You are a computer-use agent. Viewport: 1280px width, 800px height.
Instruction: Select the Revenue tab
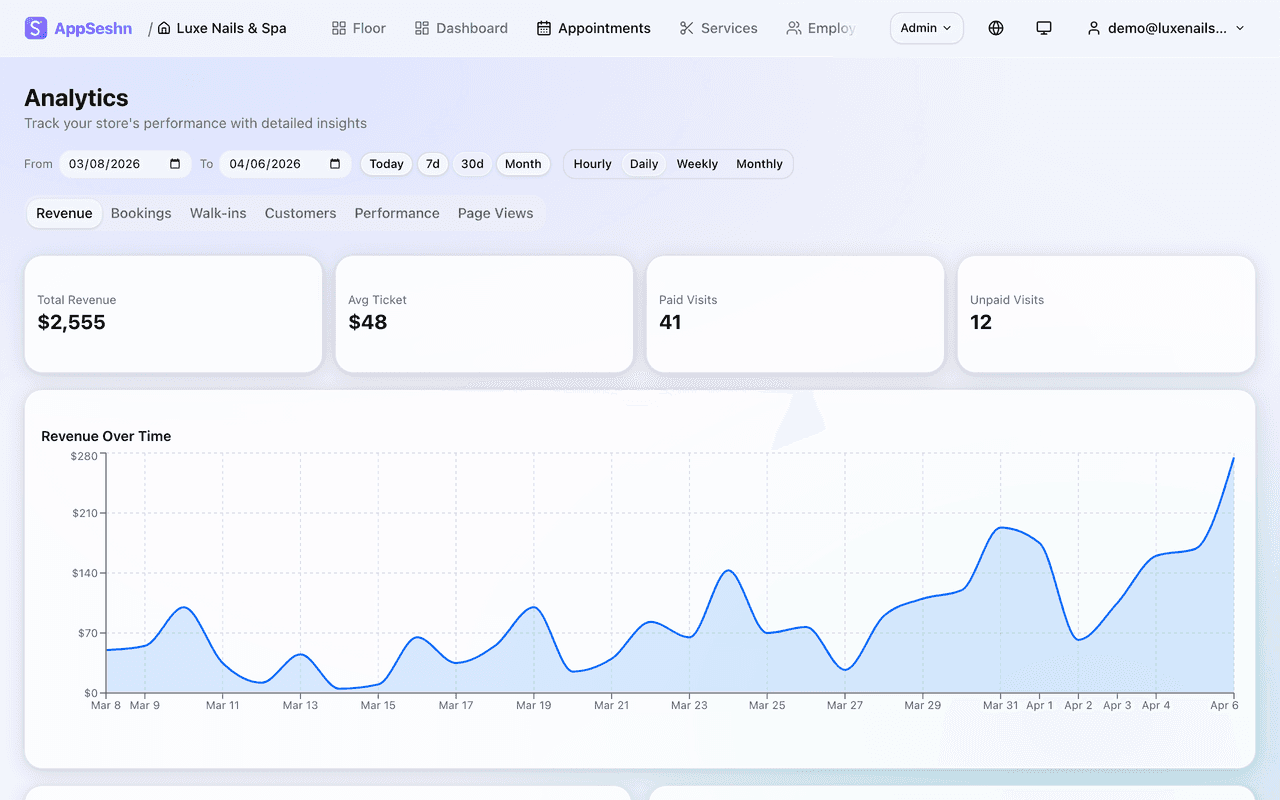coord(64,213)
